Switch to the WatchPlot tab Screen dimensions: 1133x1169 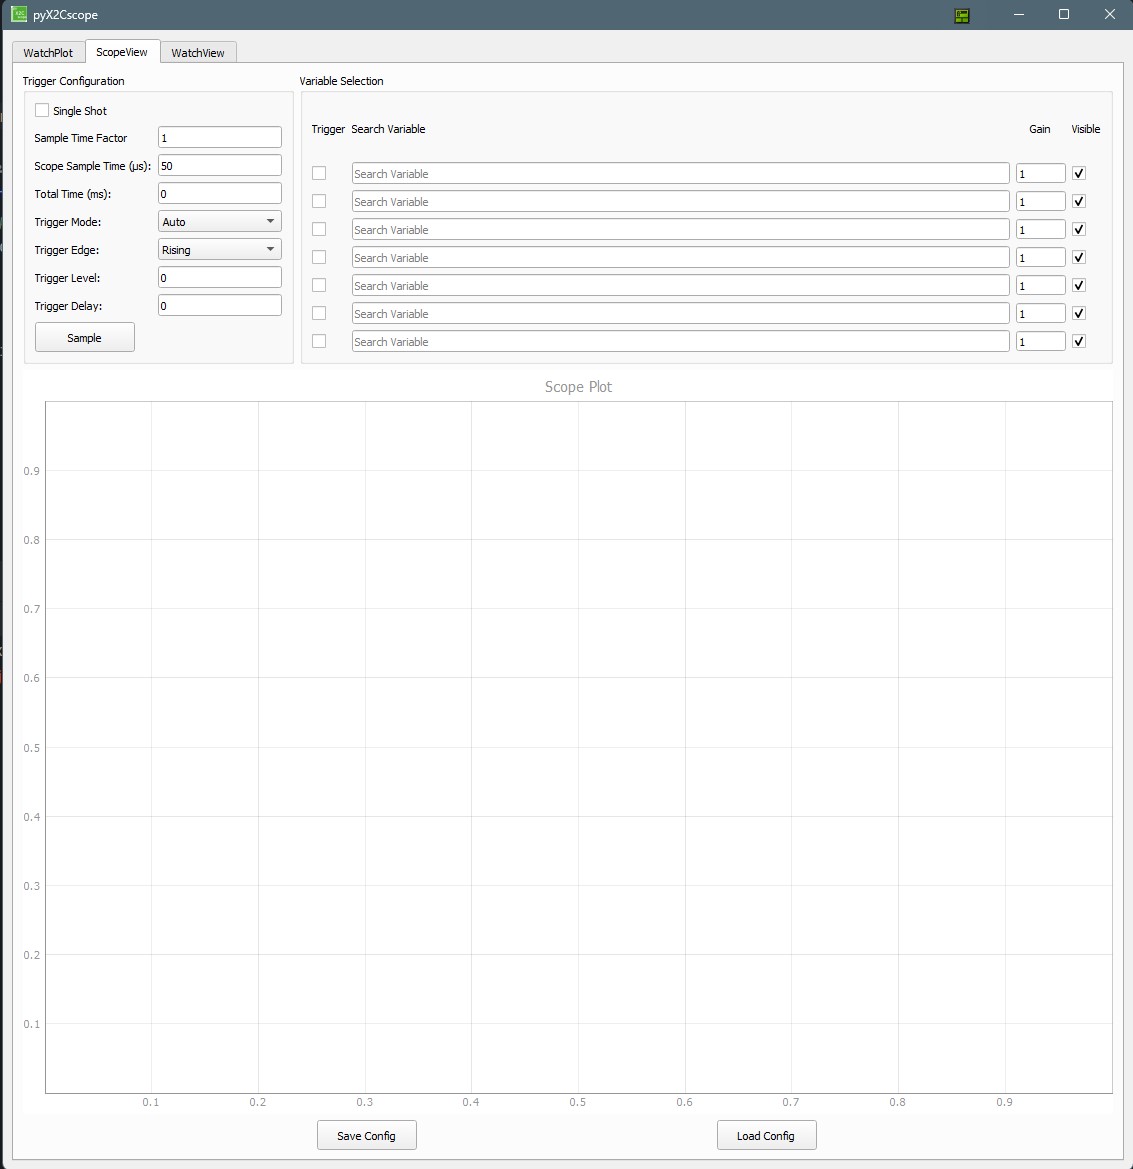coord(48,52)
